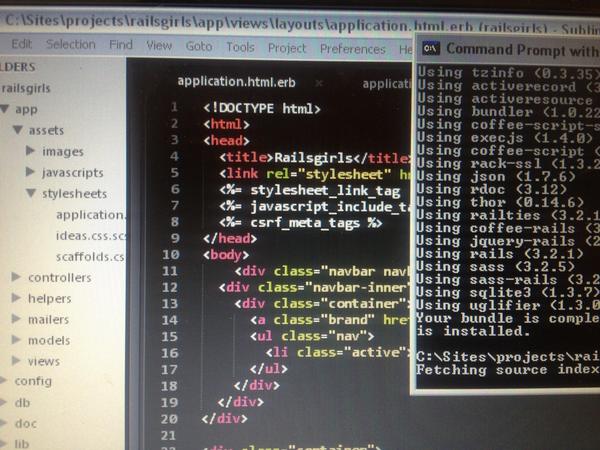The height and width of the screenshot is (450, 600).
Task: Open the Selection menu
Action: (x=71, y=44)
